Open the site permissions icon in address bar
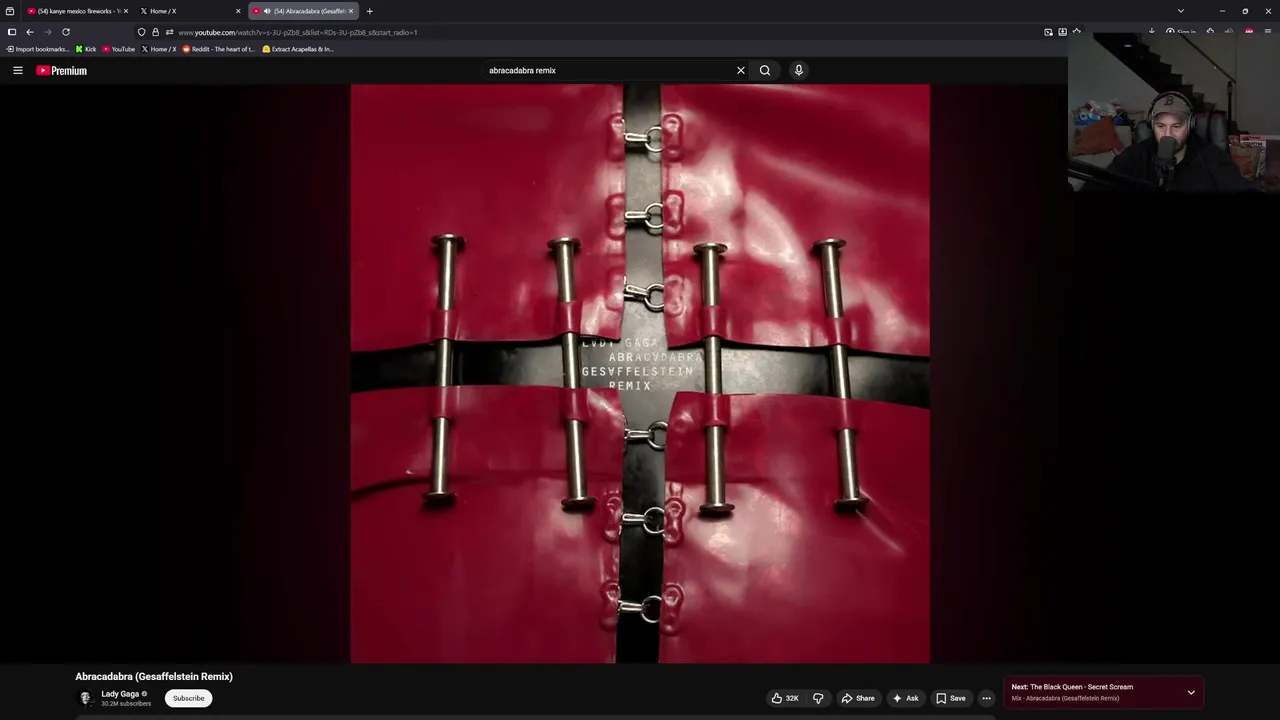Viewport: 1280px width, 720px height. pyautogui.click(x=169, y=32)
